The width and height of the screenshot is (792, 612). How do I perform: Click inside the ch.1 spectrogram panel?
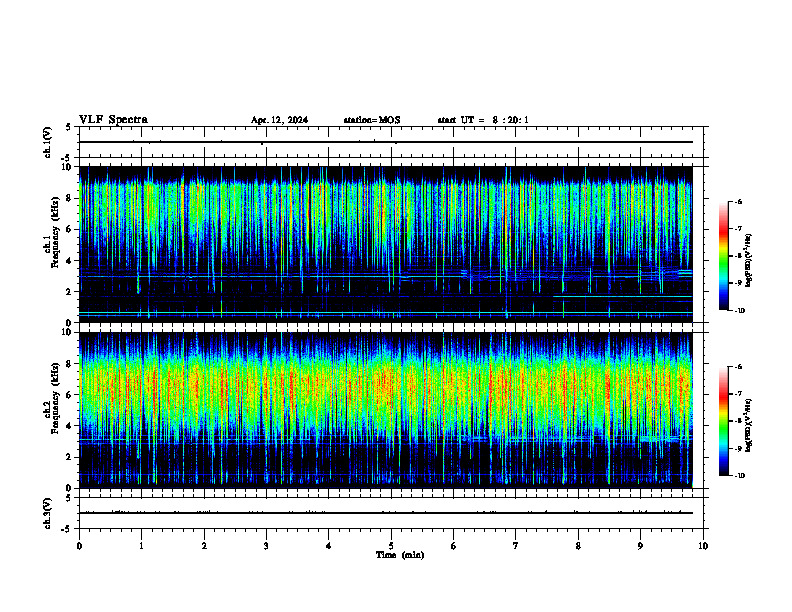tap(386, 244)
